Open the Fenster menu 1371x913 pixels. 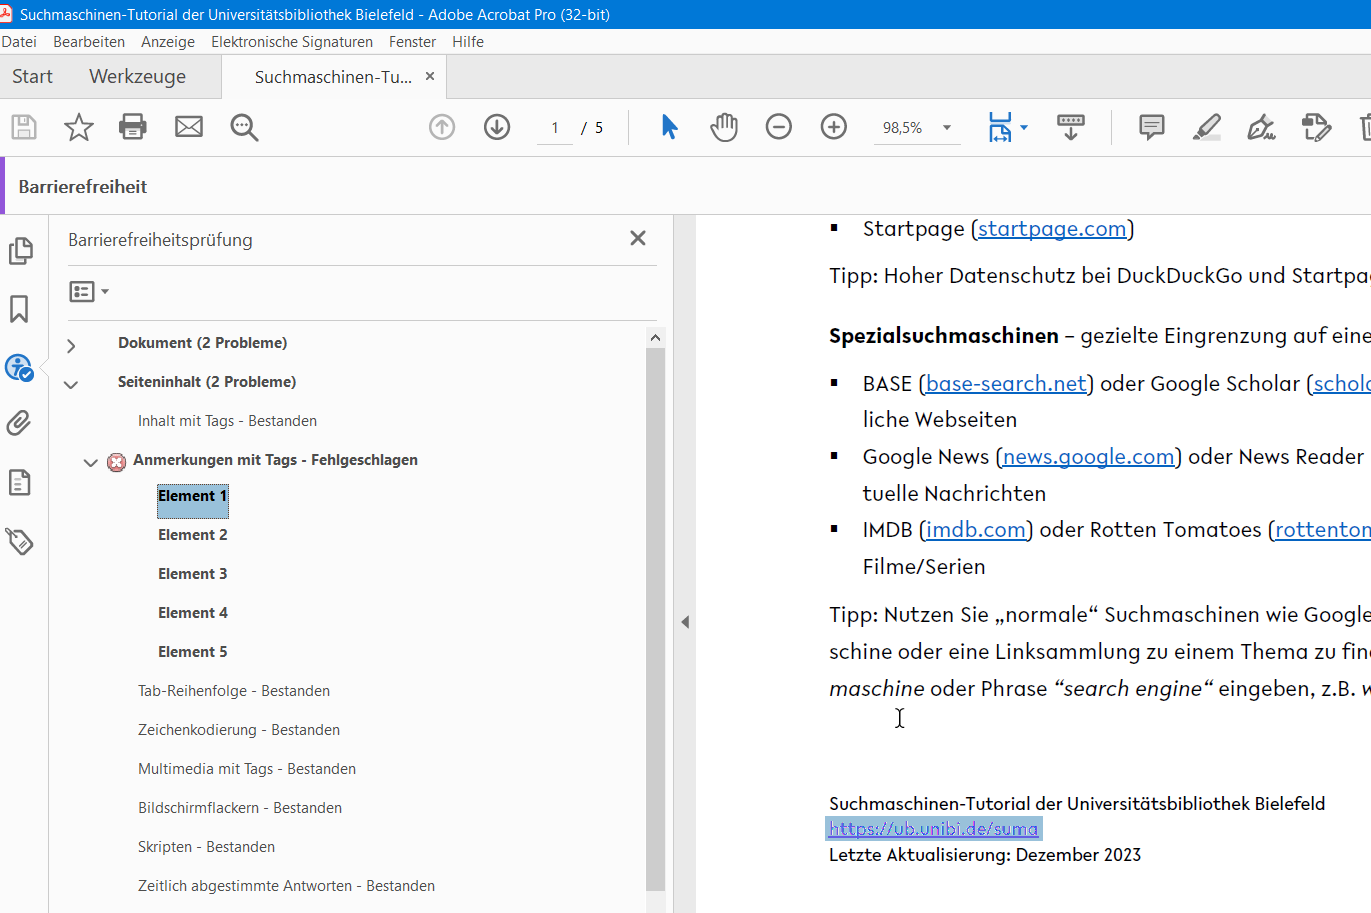(412, 42)
